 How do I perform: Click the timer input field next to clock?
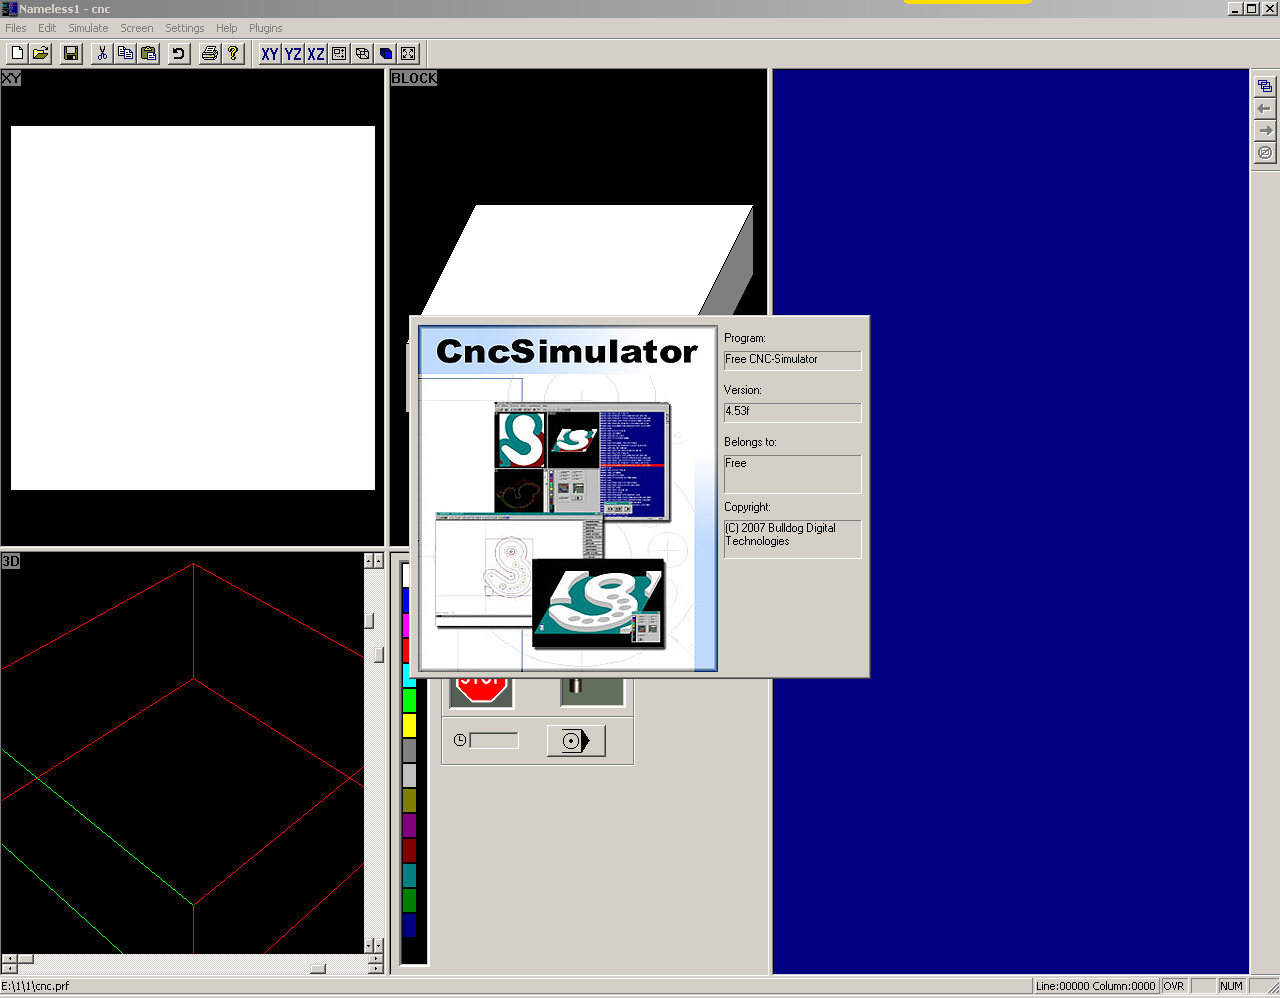click(494, 741)
